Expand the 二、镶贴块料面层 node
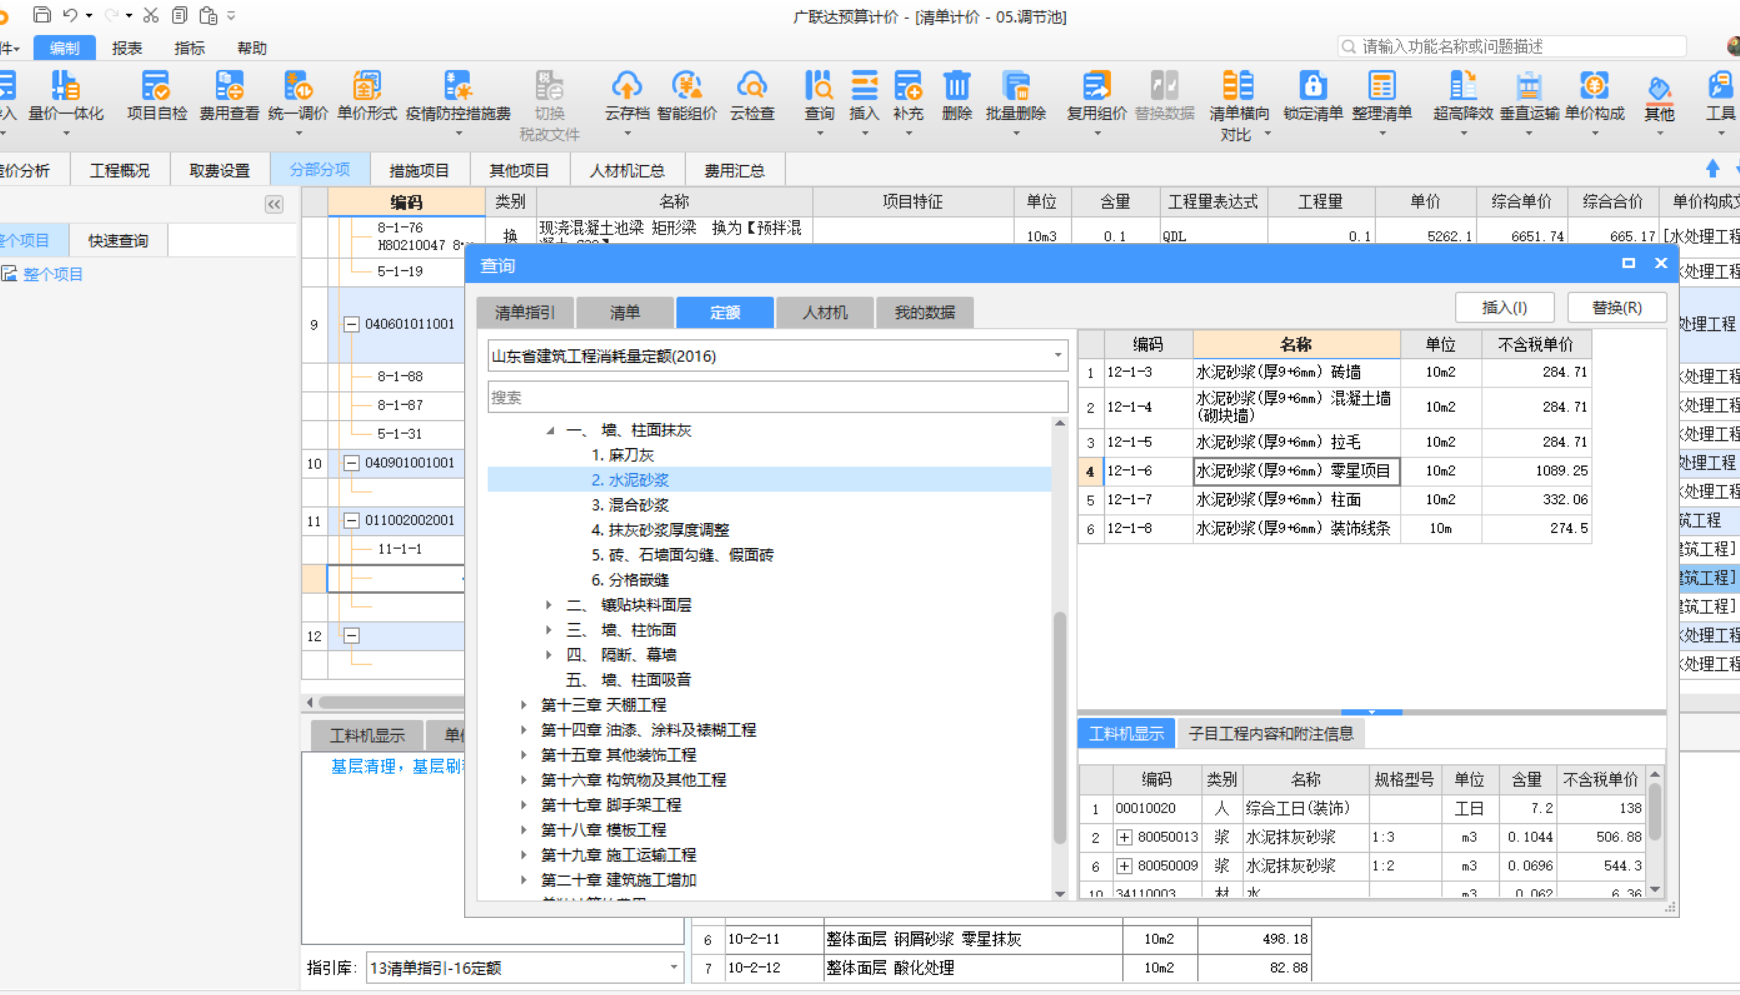Viewport: 1740px width, 995px height. [x=549, y=605]
